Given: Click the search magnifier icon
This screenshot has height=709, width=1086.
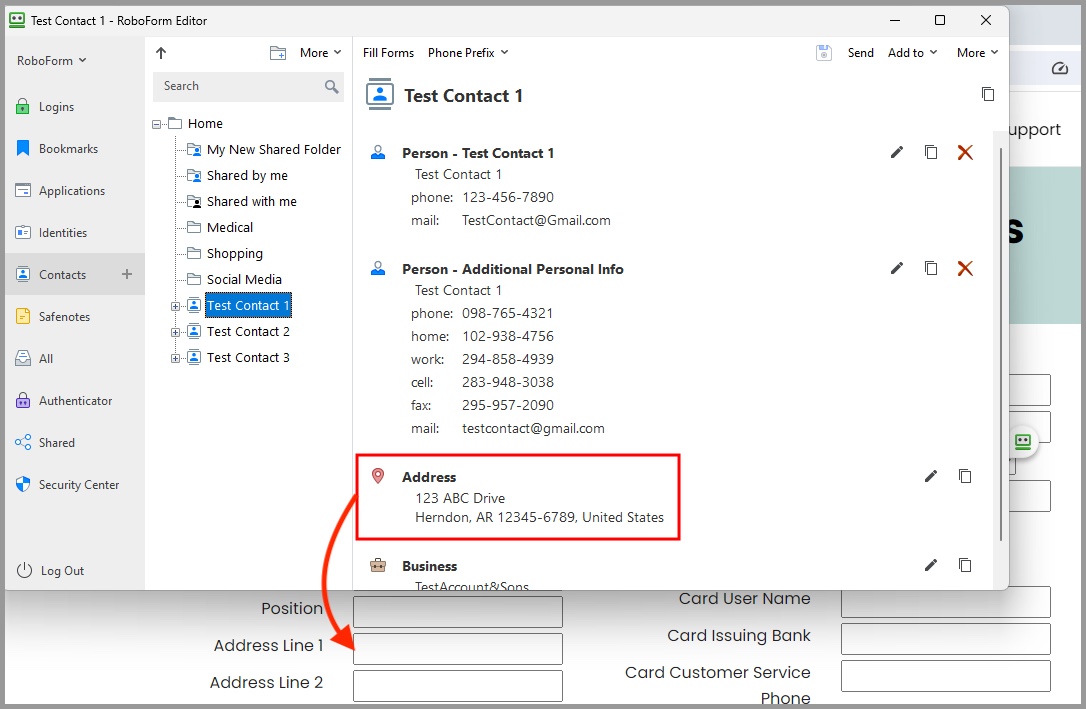Looking at the screenshot, I should (x=332, y=87).
